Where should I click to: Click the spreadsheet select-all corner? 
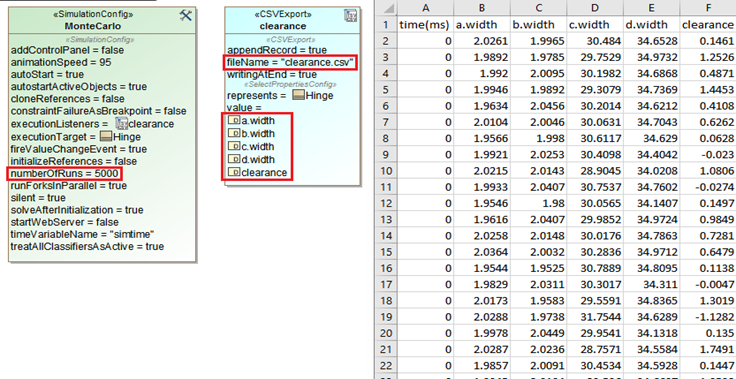point(385,8)
